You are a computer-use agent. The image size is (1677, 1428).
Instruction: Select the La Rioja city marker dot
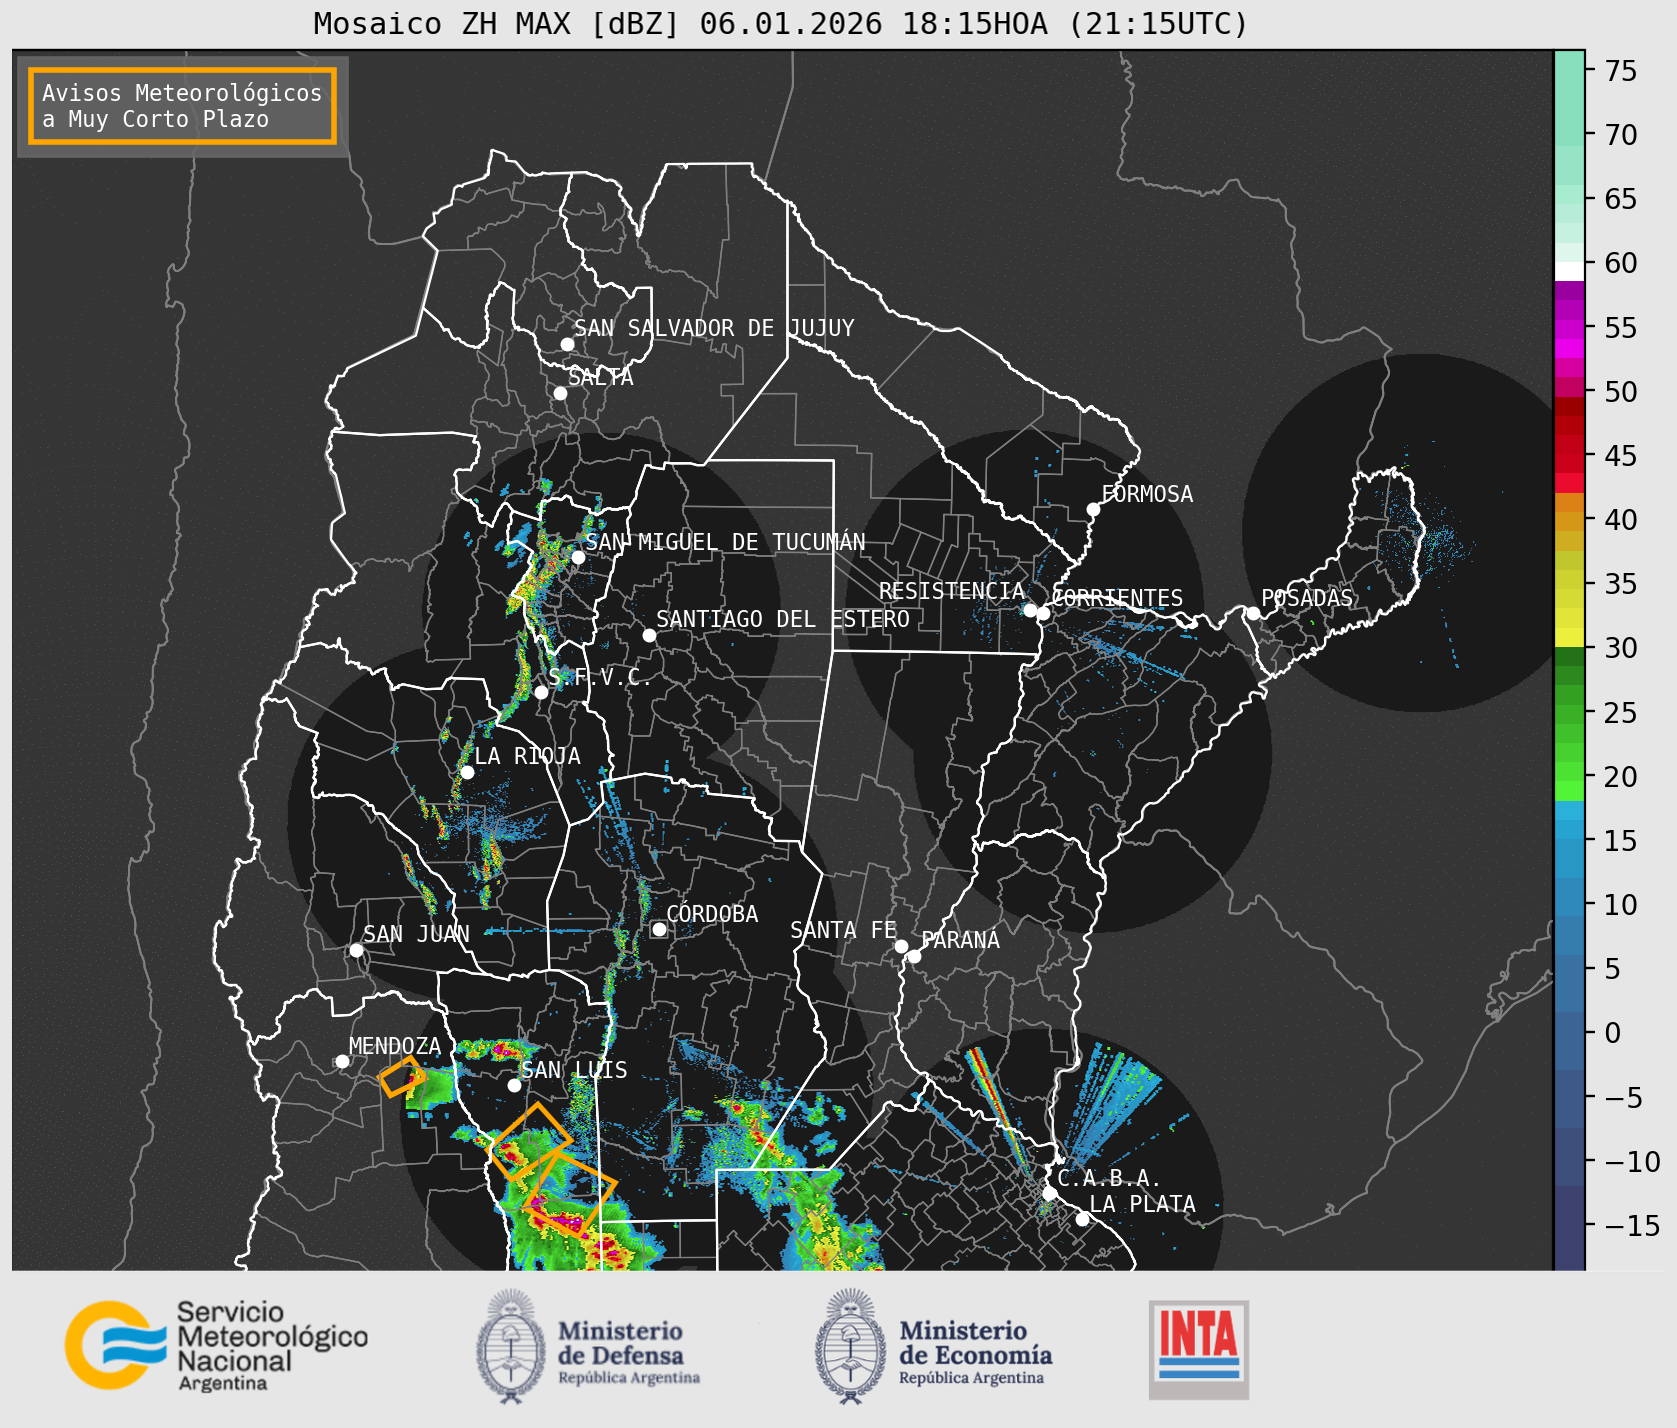467,772
